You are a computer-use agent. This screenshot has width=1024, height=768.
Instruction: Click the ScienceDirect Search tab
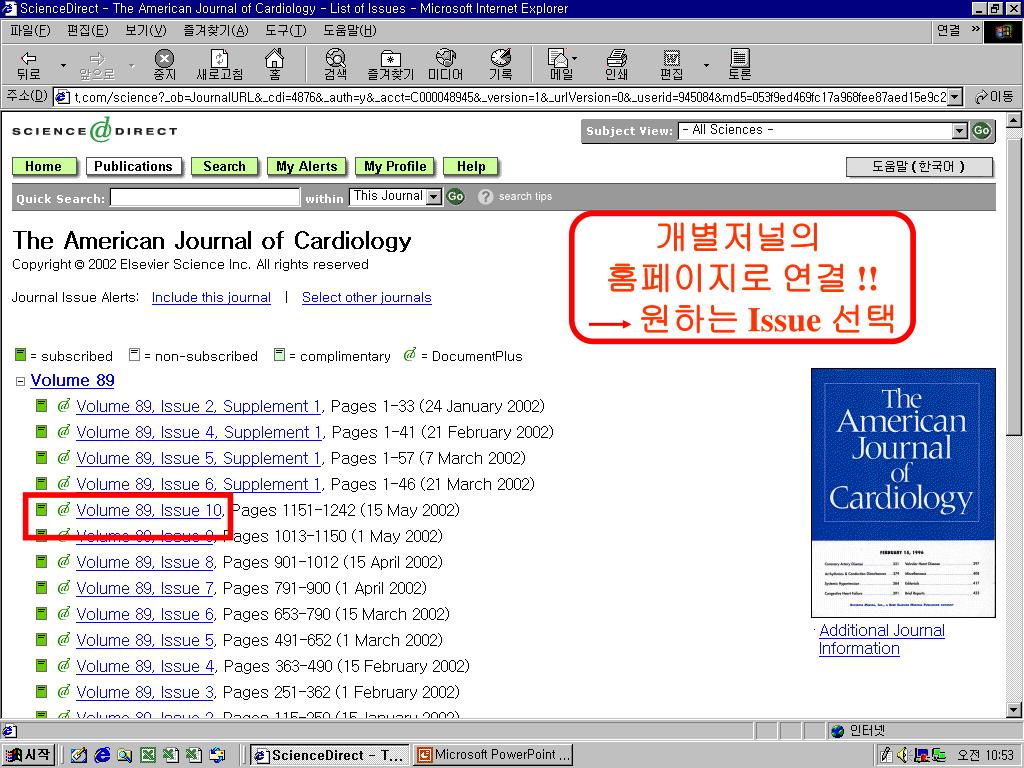(x=225, y=167)
